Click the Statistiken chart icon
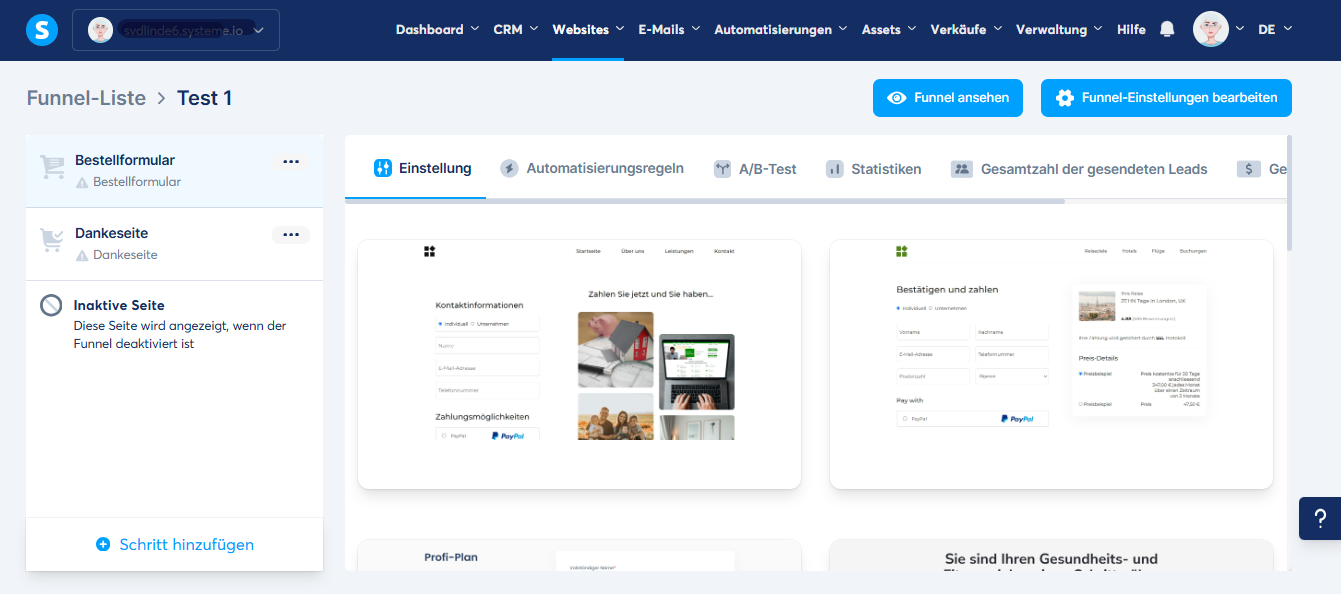The height and width of the screenshot is (594, 1341). pos(834,169)
